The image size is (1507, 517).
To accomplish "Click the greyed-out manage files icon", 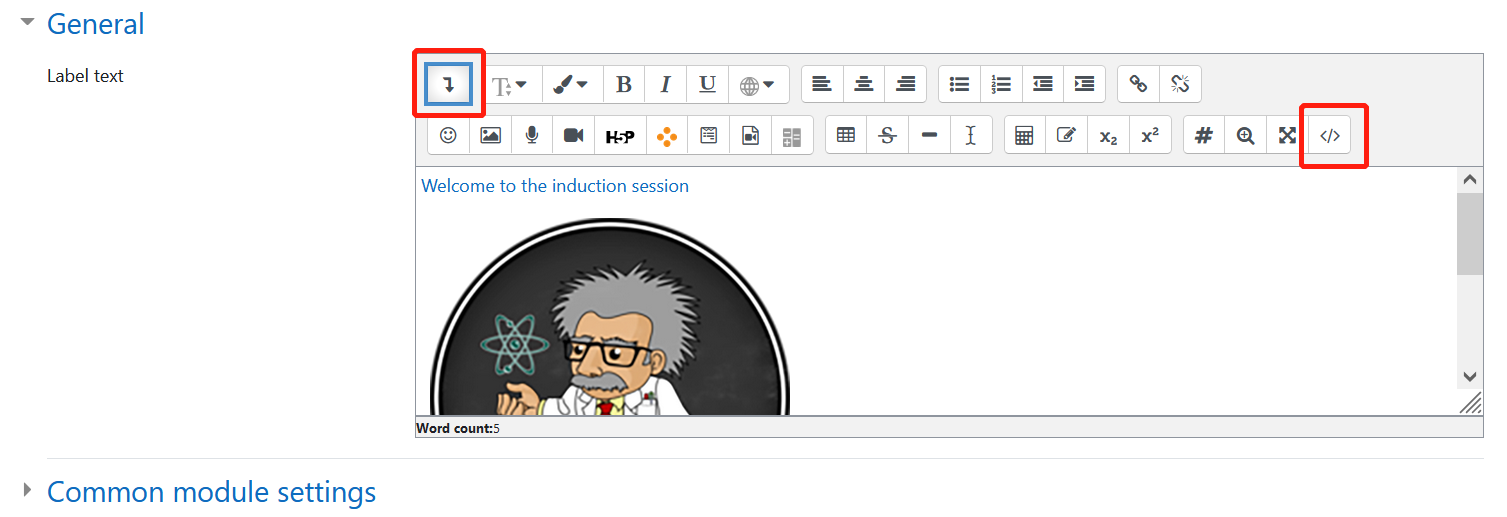I will click(x=792, y=135).
